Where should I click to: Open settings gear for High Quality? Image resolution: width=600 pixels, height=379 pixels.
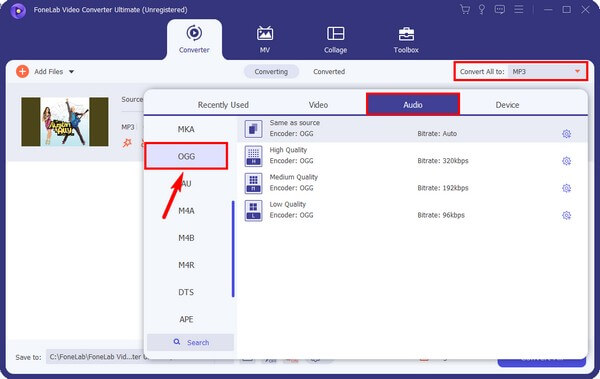[566, 161]
